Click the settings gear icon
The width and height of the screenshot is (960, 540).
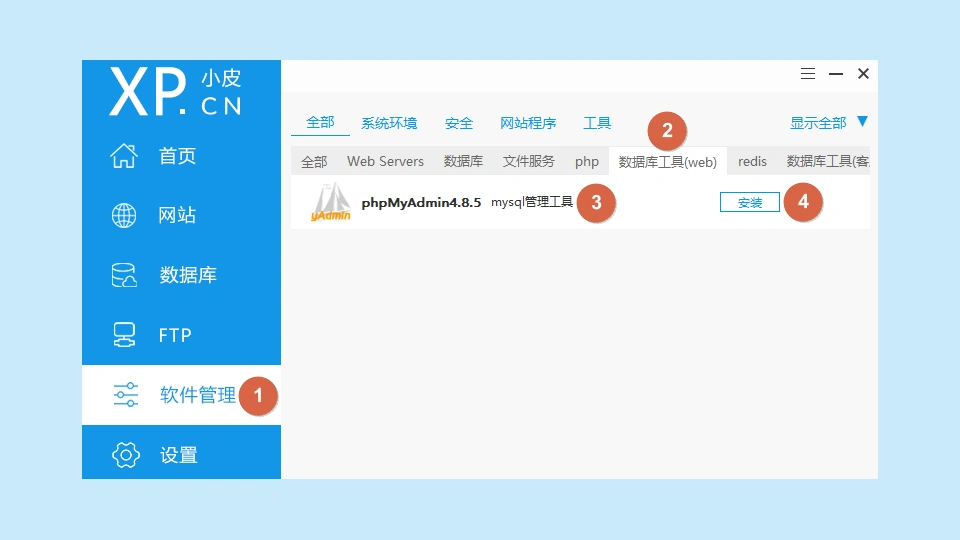[125, 455]
